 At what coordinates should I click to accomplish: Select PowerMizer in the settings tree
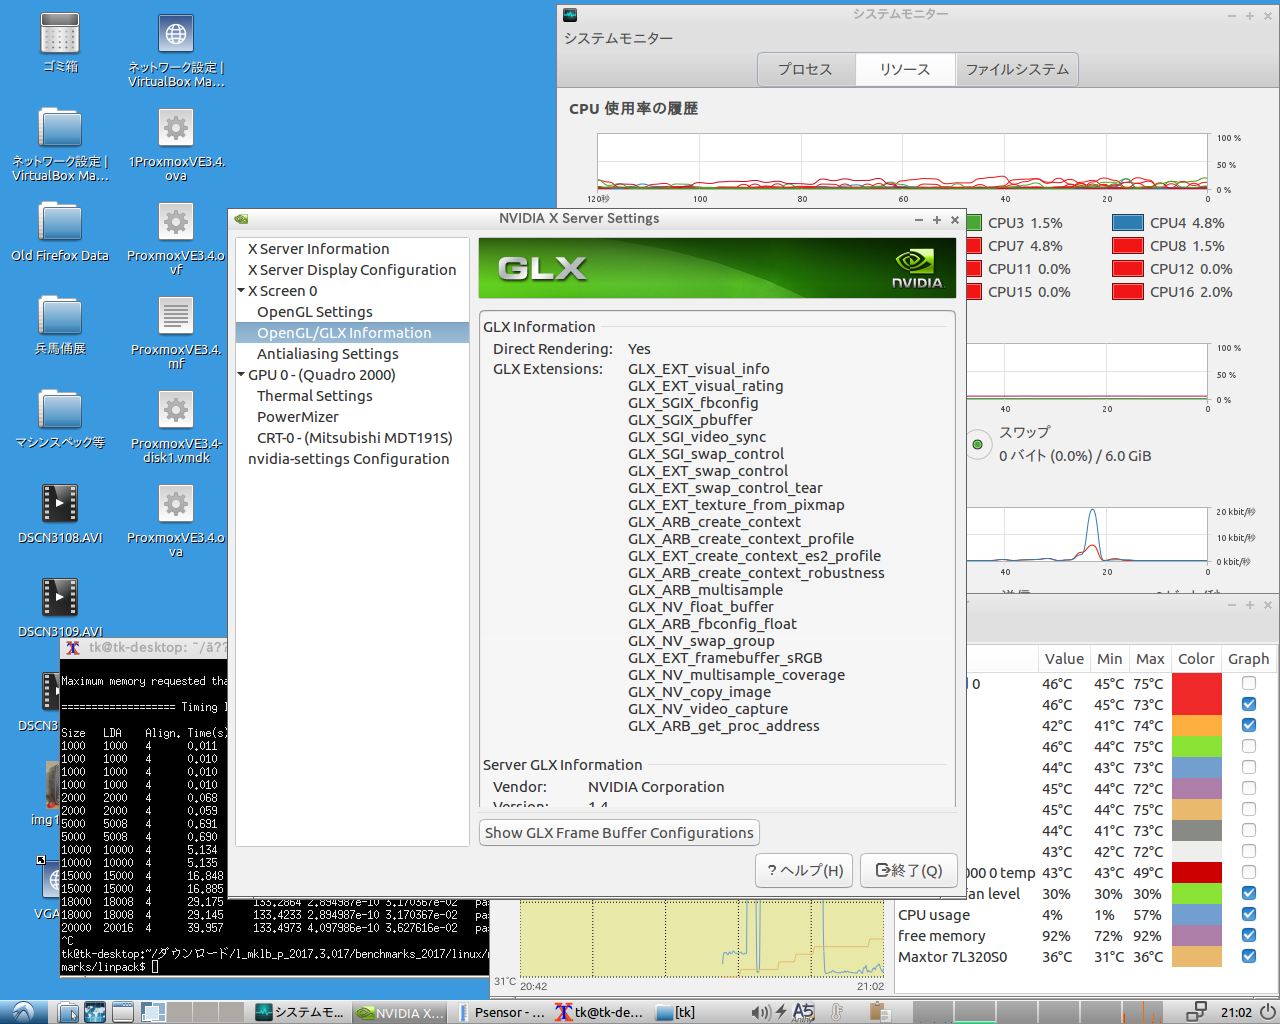(297, 417)
